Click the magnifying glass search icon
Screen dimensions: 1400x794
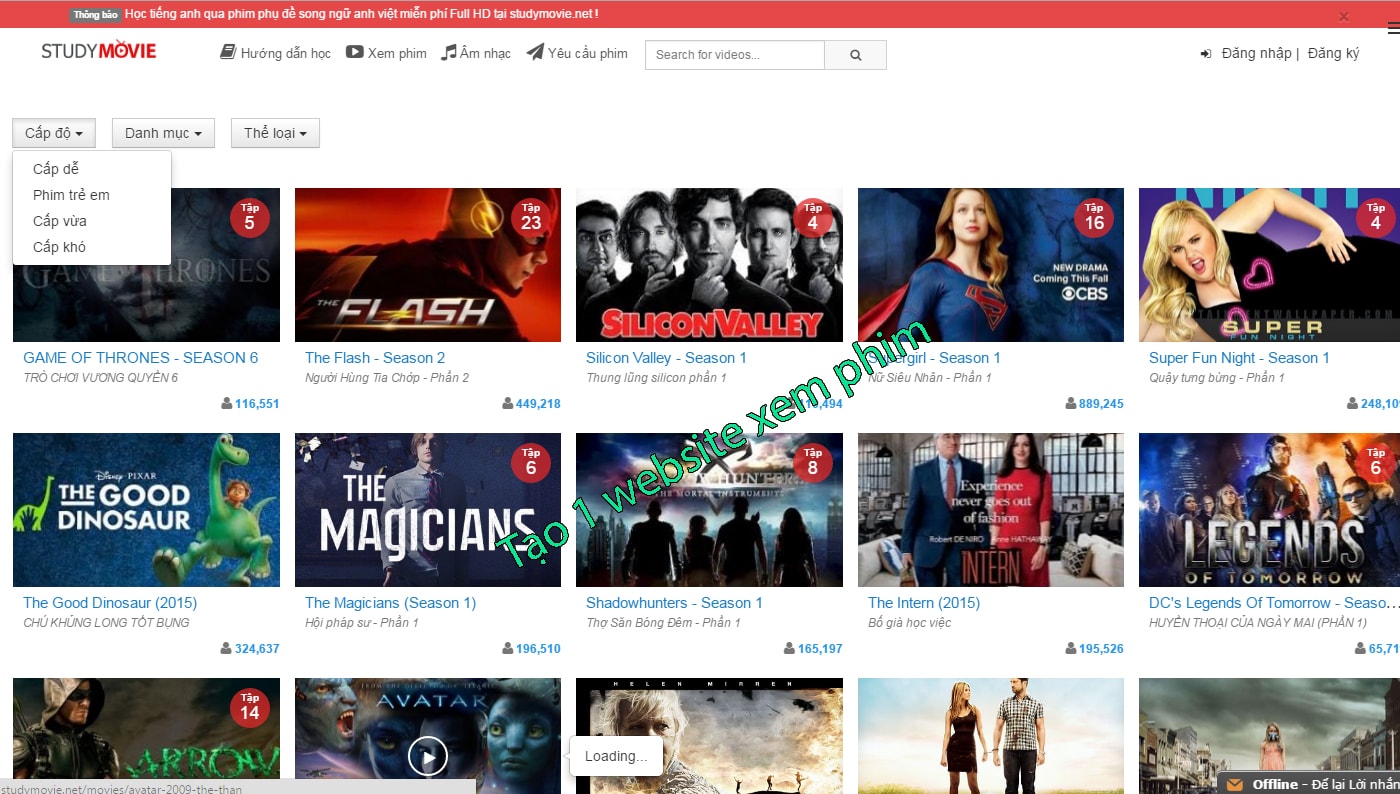point(854,55)
